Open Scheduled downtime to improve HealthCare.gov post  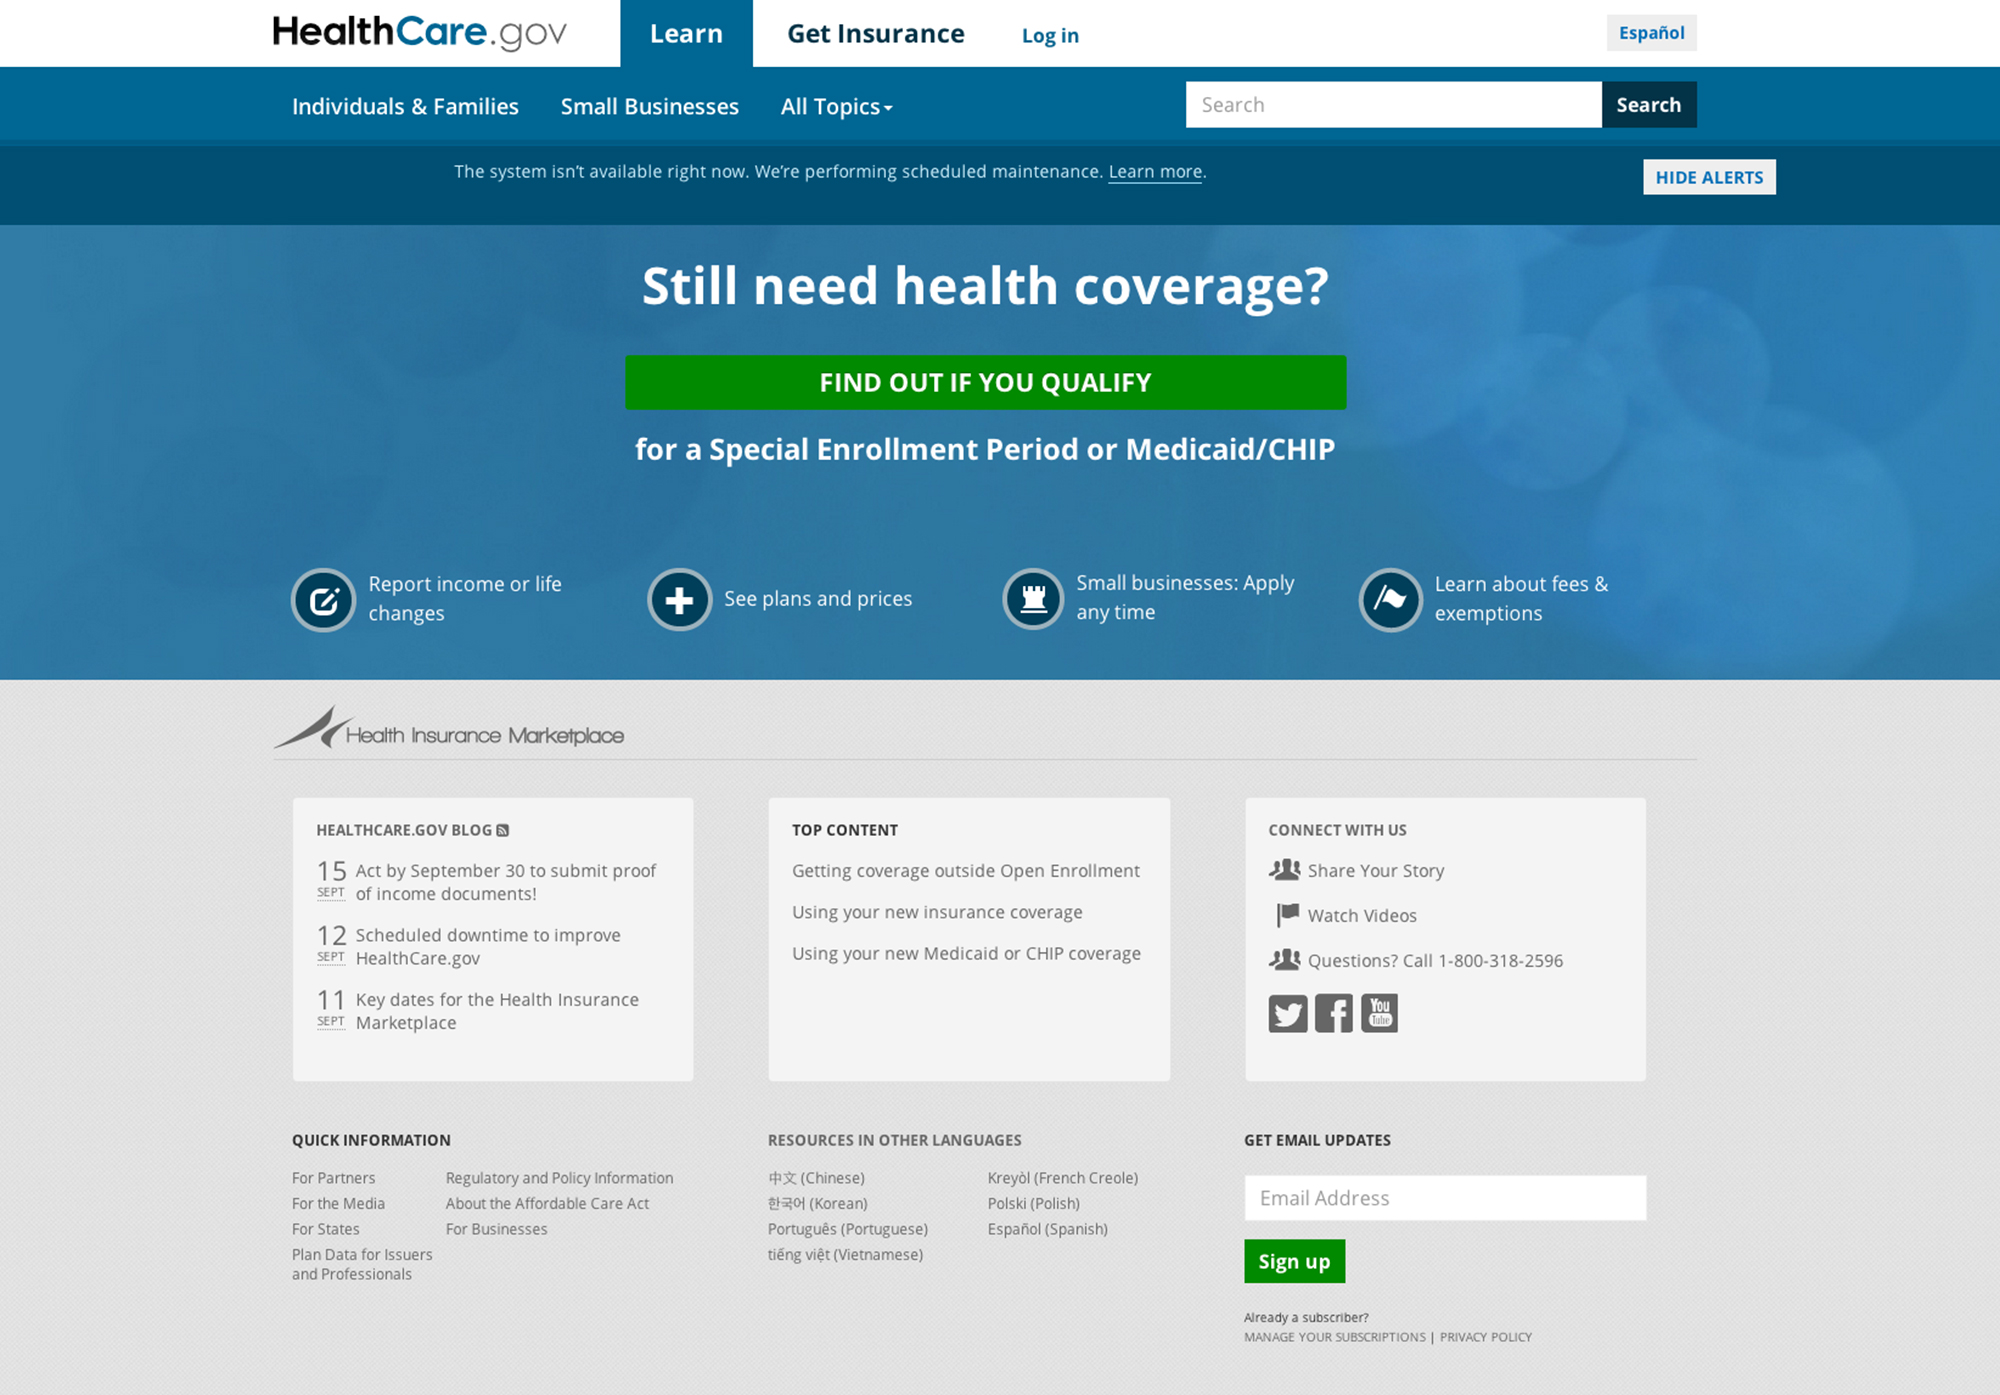click(488, 947)
